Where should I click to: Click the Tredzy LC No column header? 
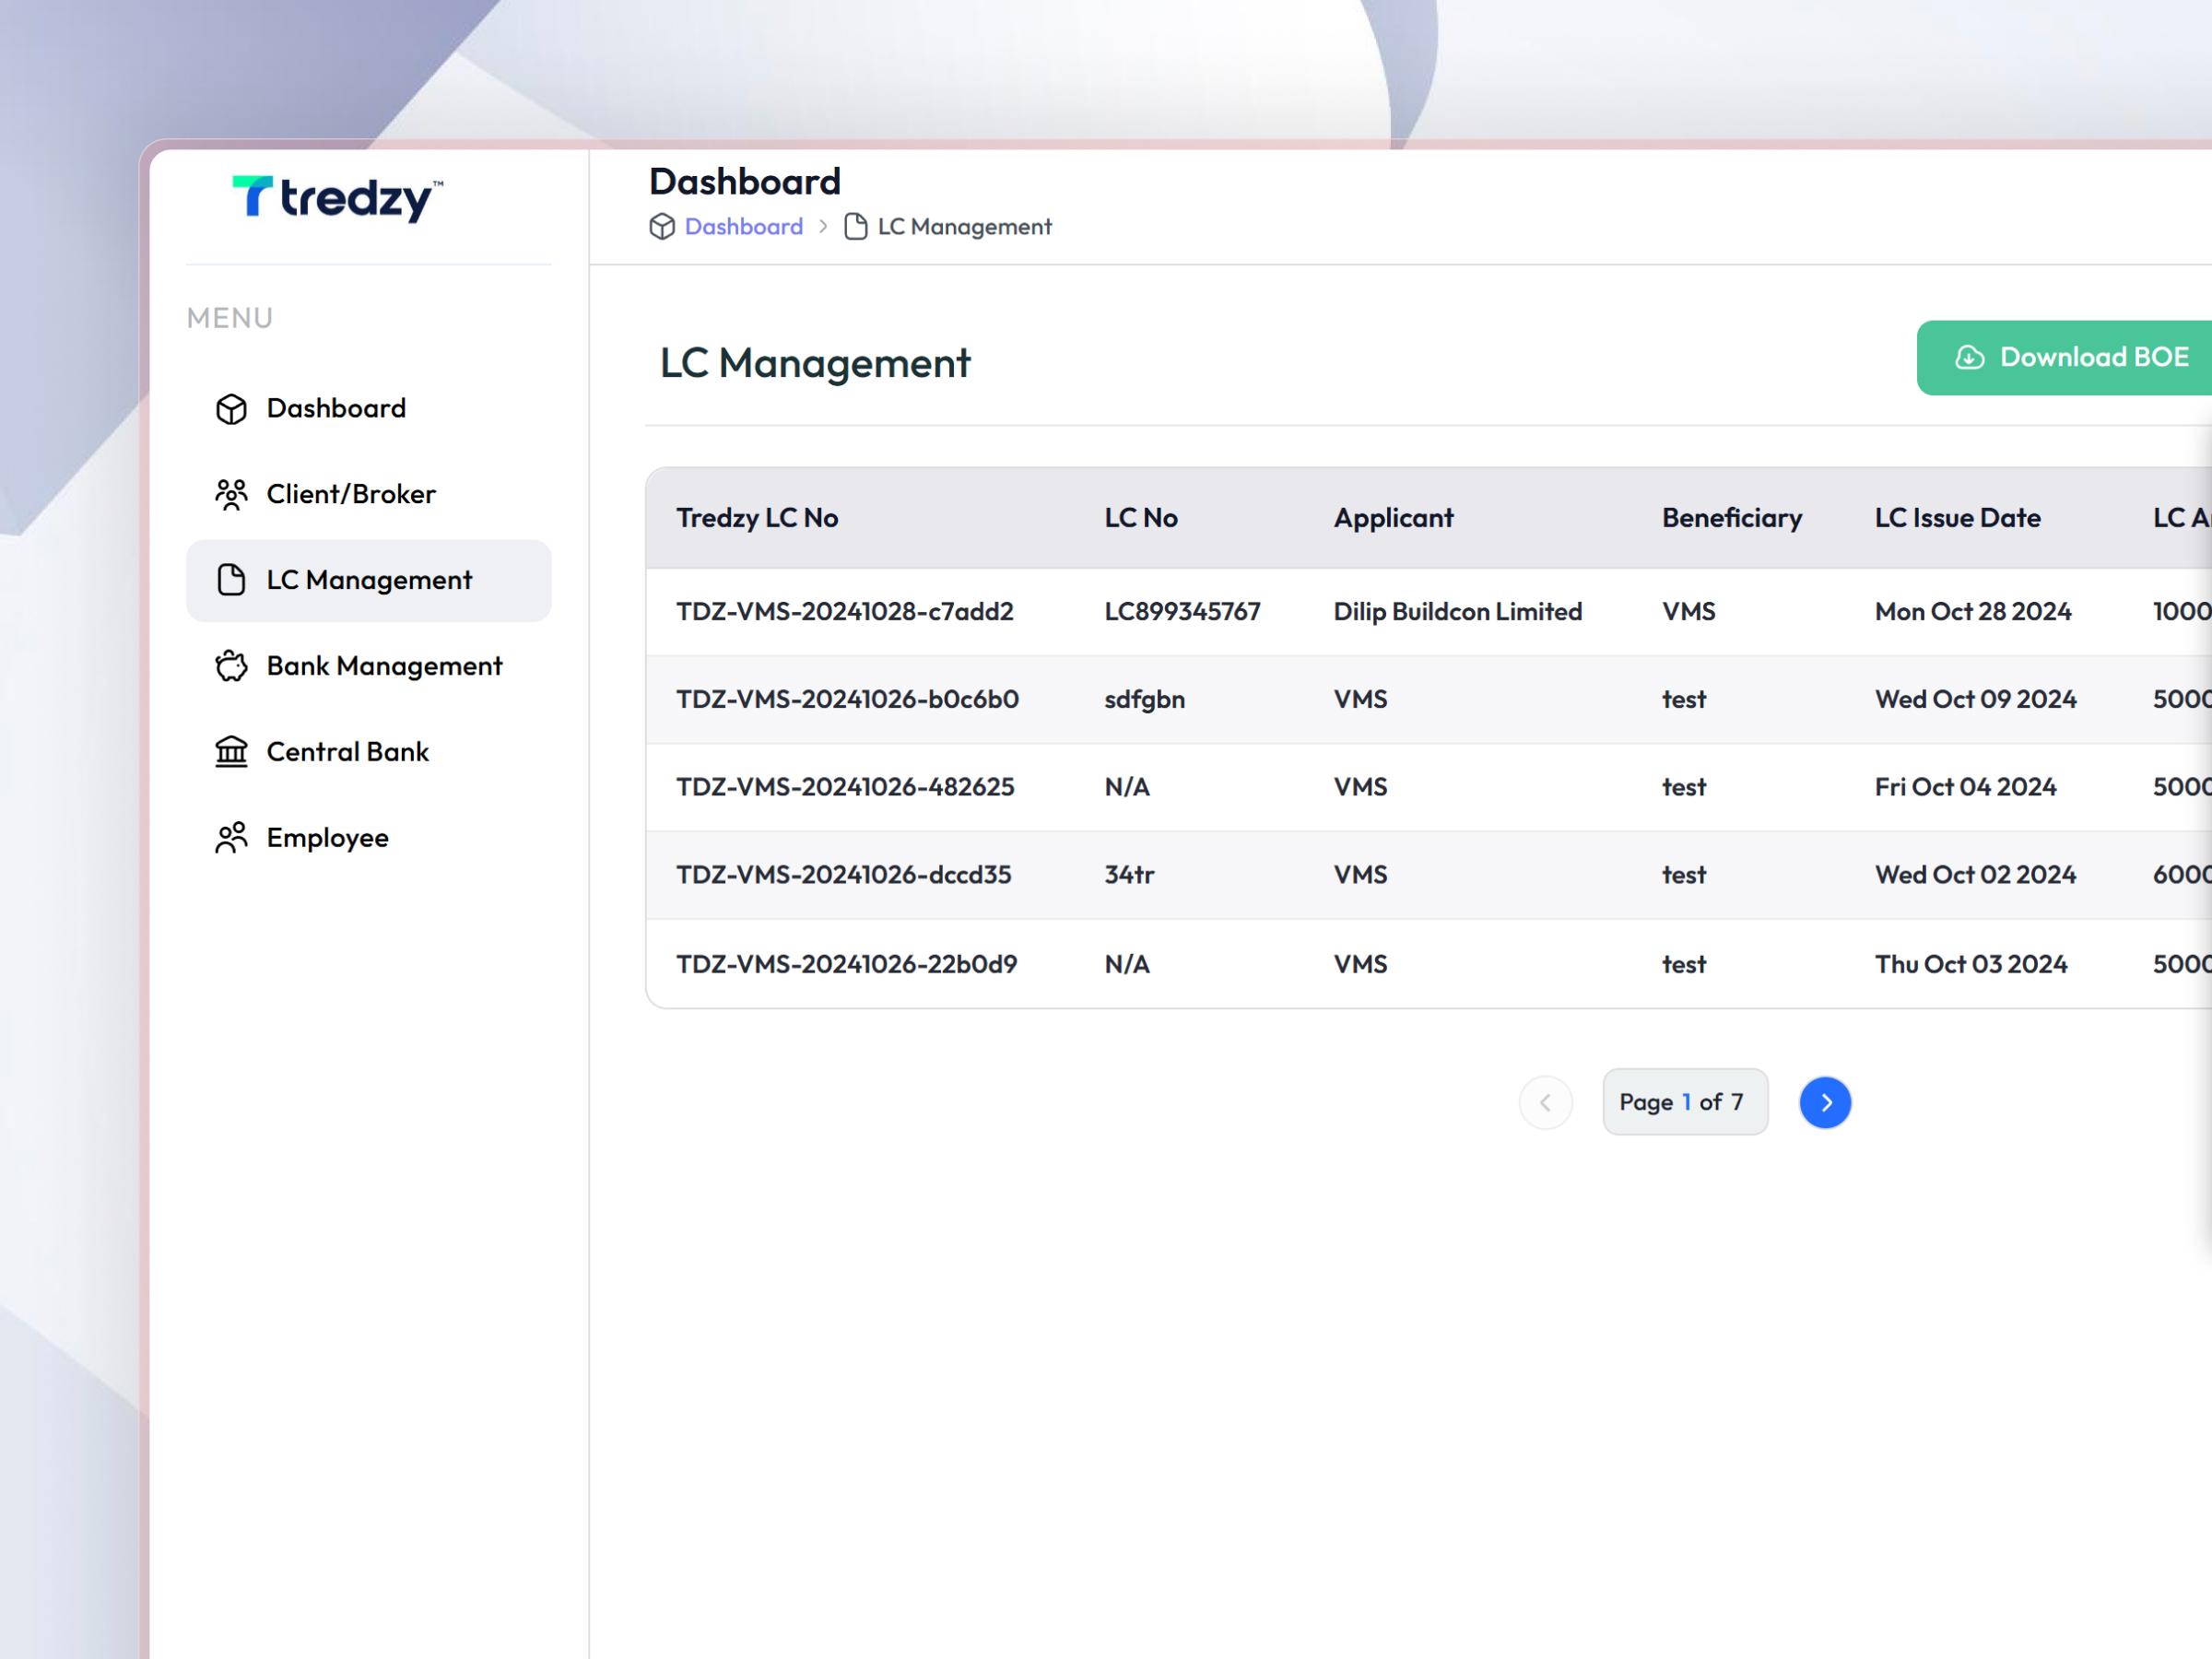click(x=758, y=518)
